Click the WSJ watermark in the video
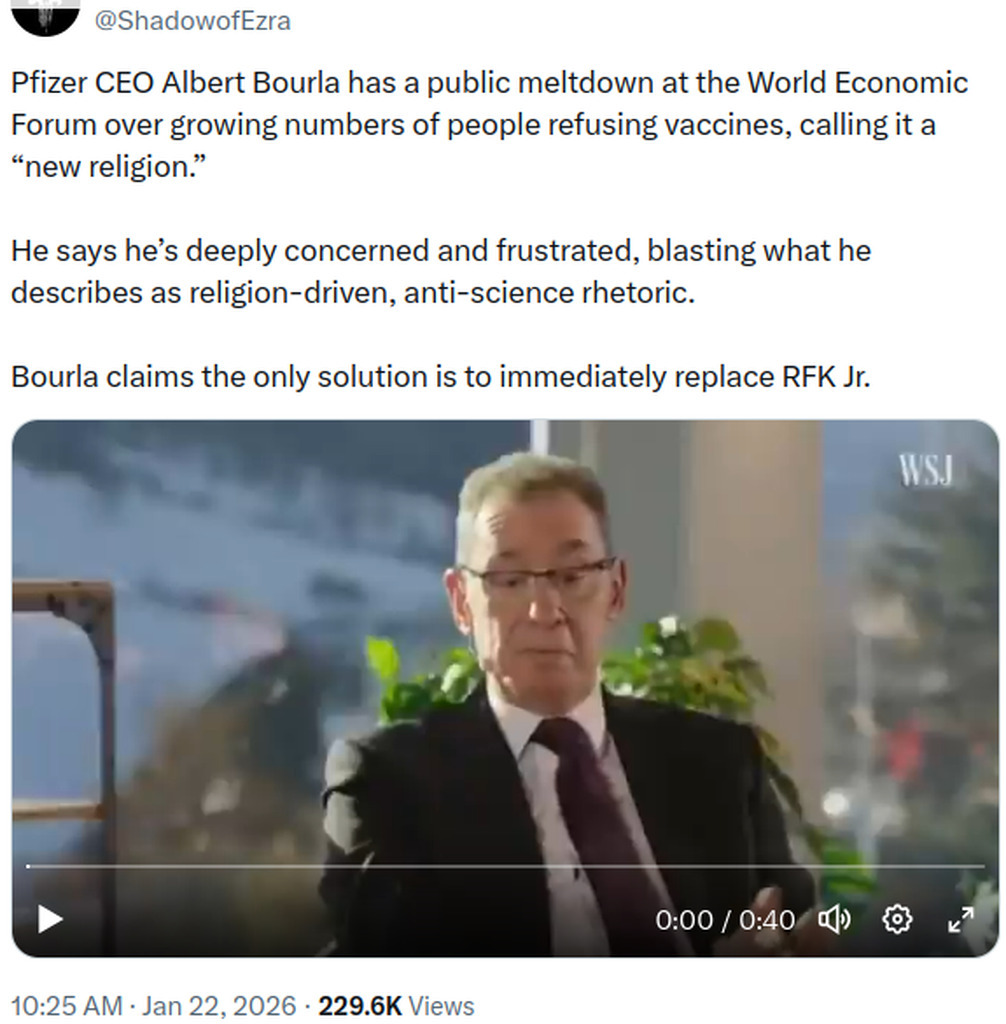The height and width of the screenshot is (1024, 1006). (x=926, y=470)
